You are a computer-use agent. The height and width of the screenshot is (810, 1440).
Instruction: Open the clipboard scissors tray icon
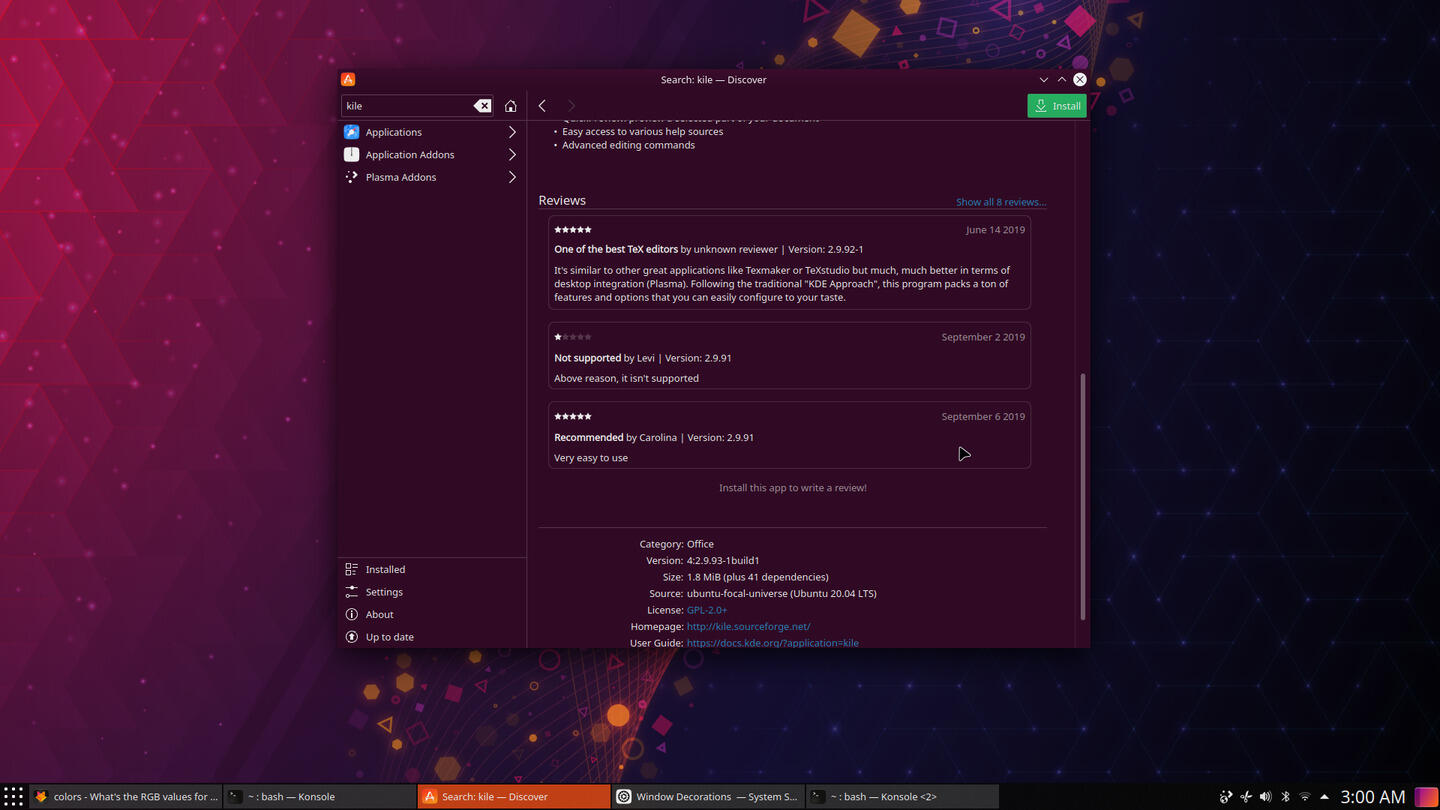click(1246, 797)
